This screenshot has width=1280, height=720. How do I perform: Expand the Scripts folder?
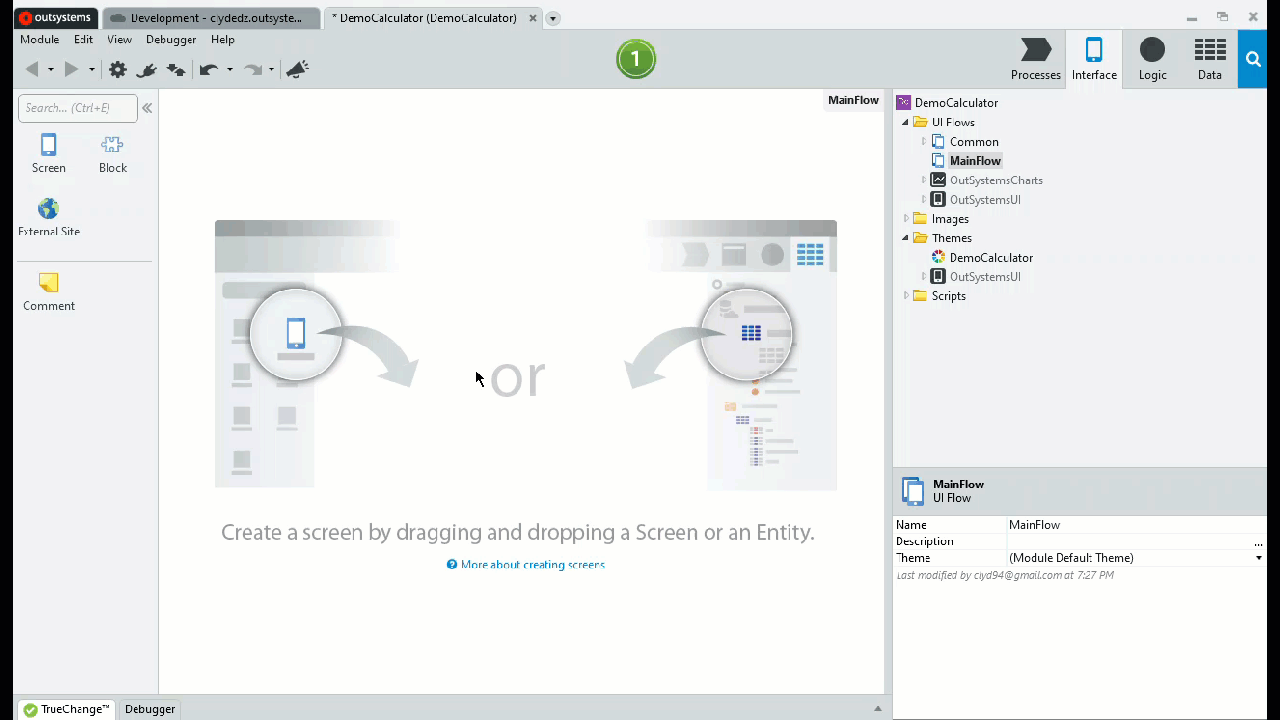click(x=906, y=296)
